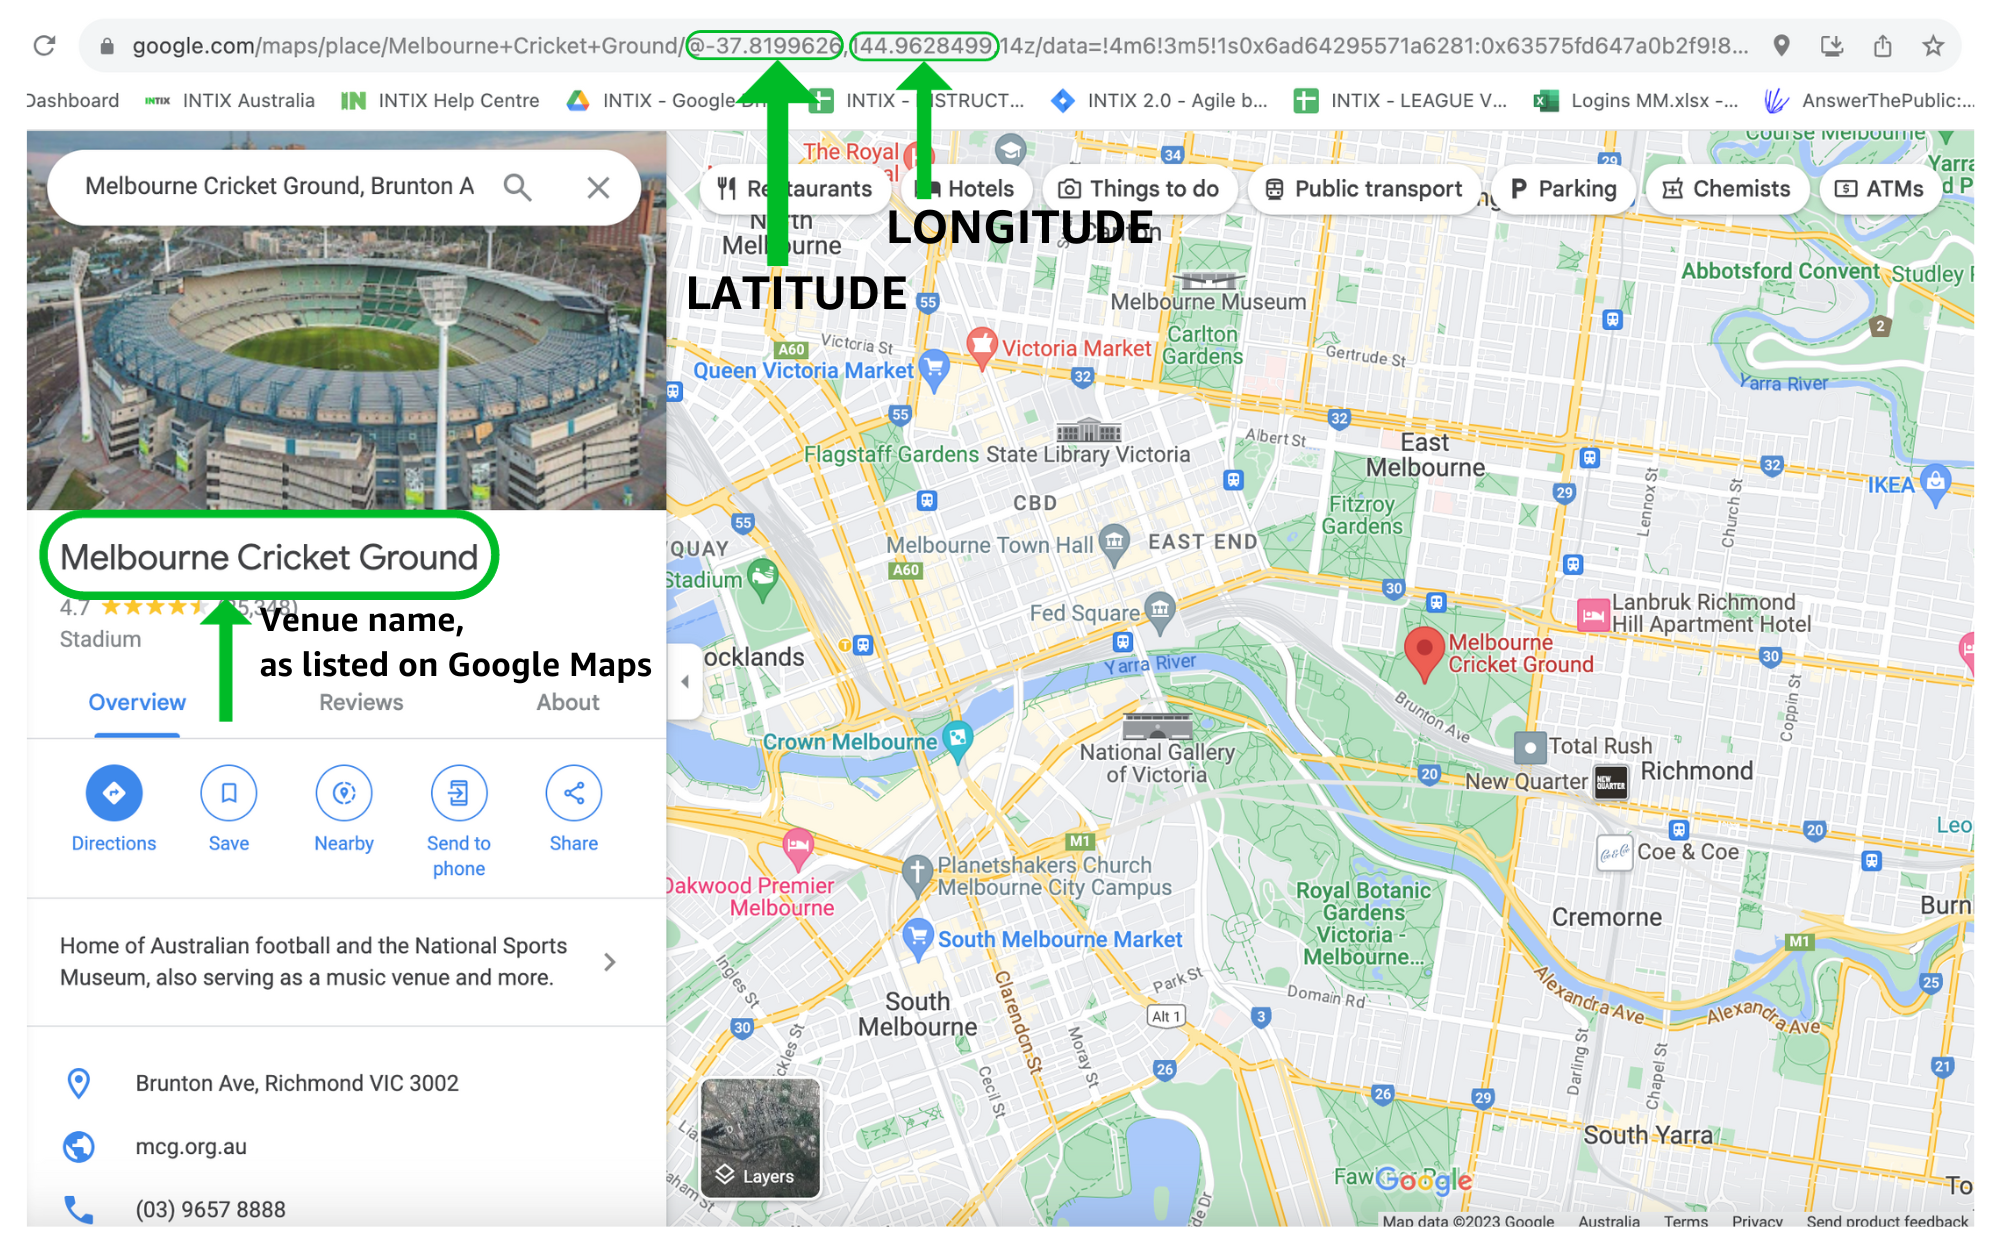Viewport: 2000px width, 1238px height.
Task: Click the Total Rush map marker
Action: (x=1530, y=747)
